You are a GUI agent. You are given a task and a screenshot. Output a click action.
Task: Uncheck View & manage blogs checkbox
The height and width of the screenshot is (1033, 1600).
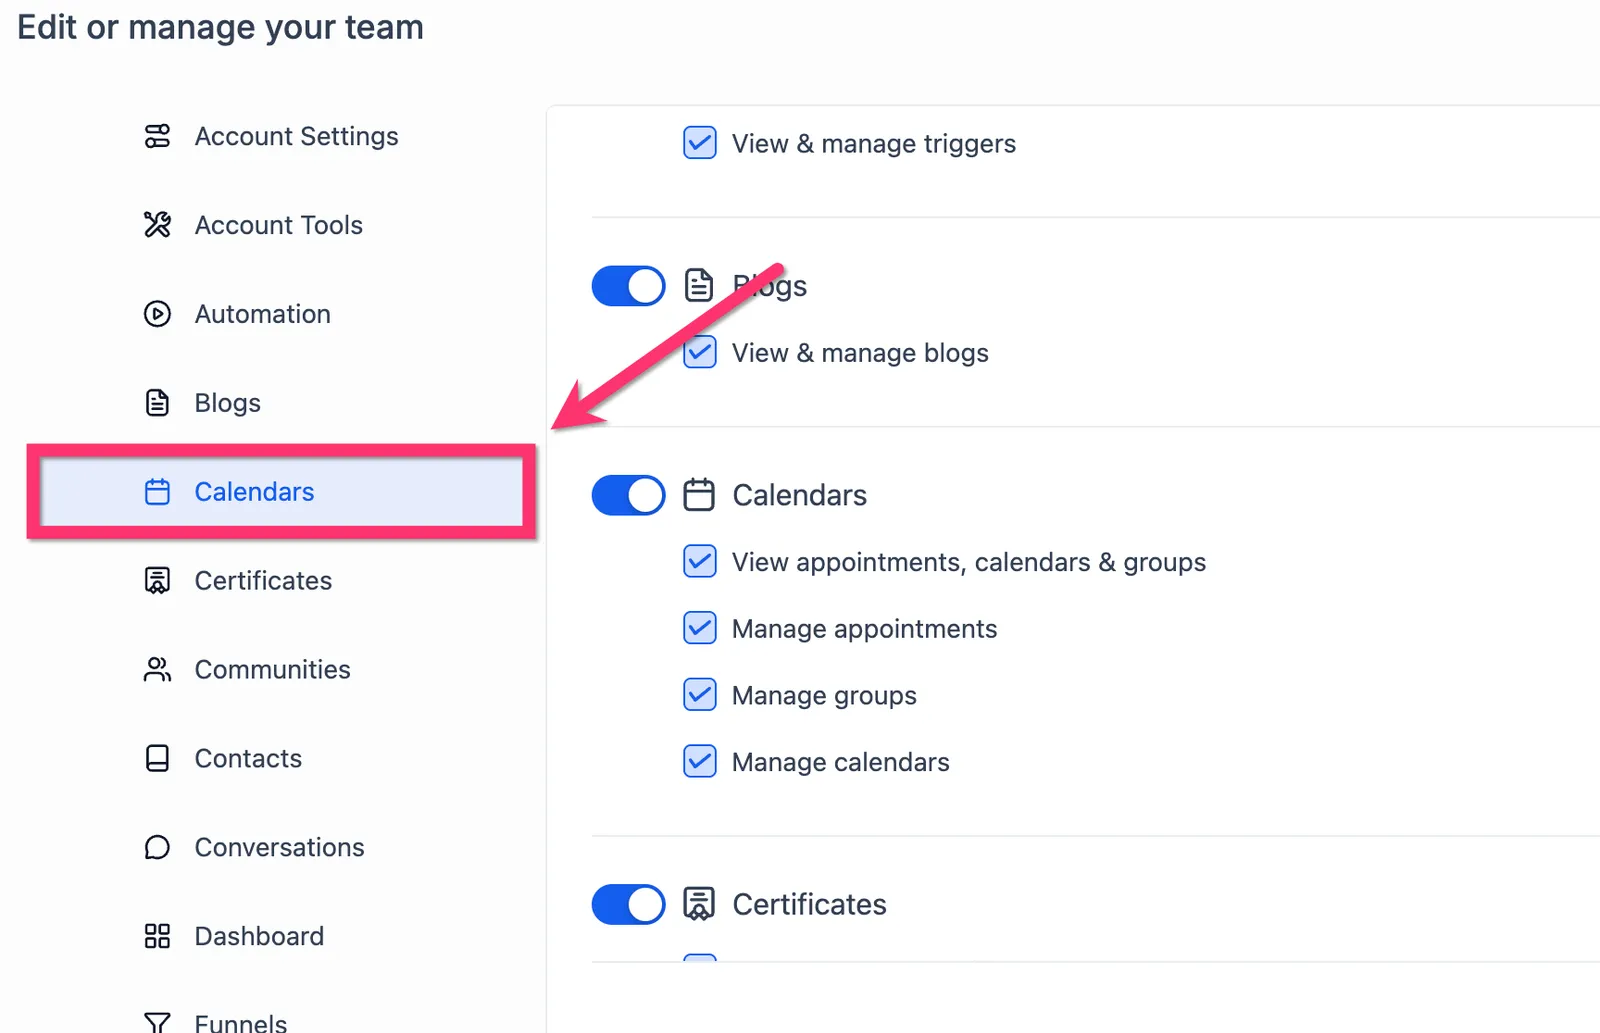point(700,352)
